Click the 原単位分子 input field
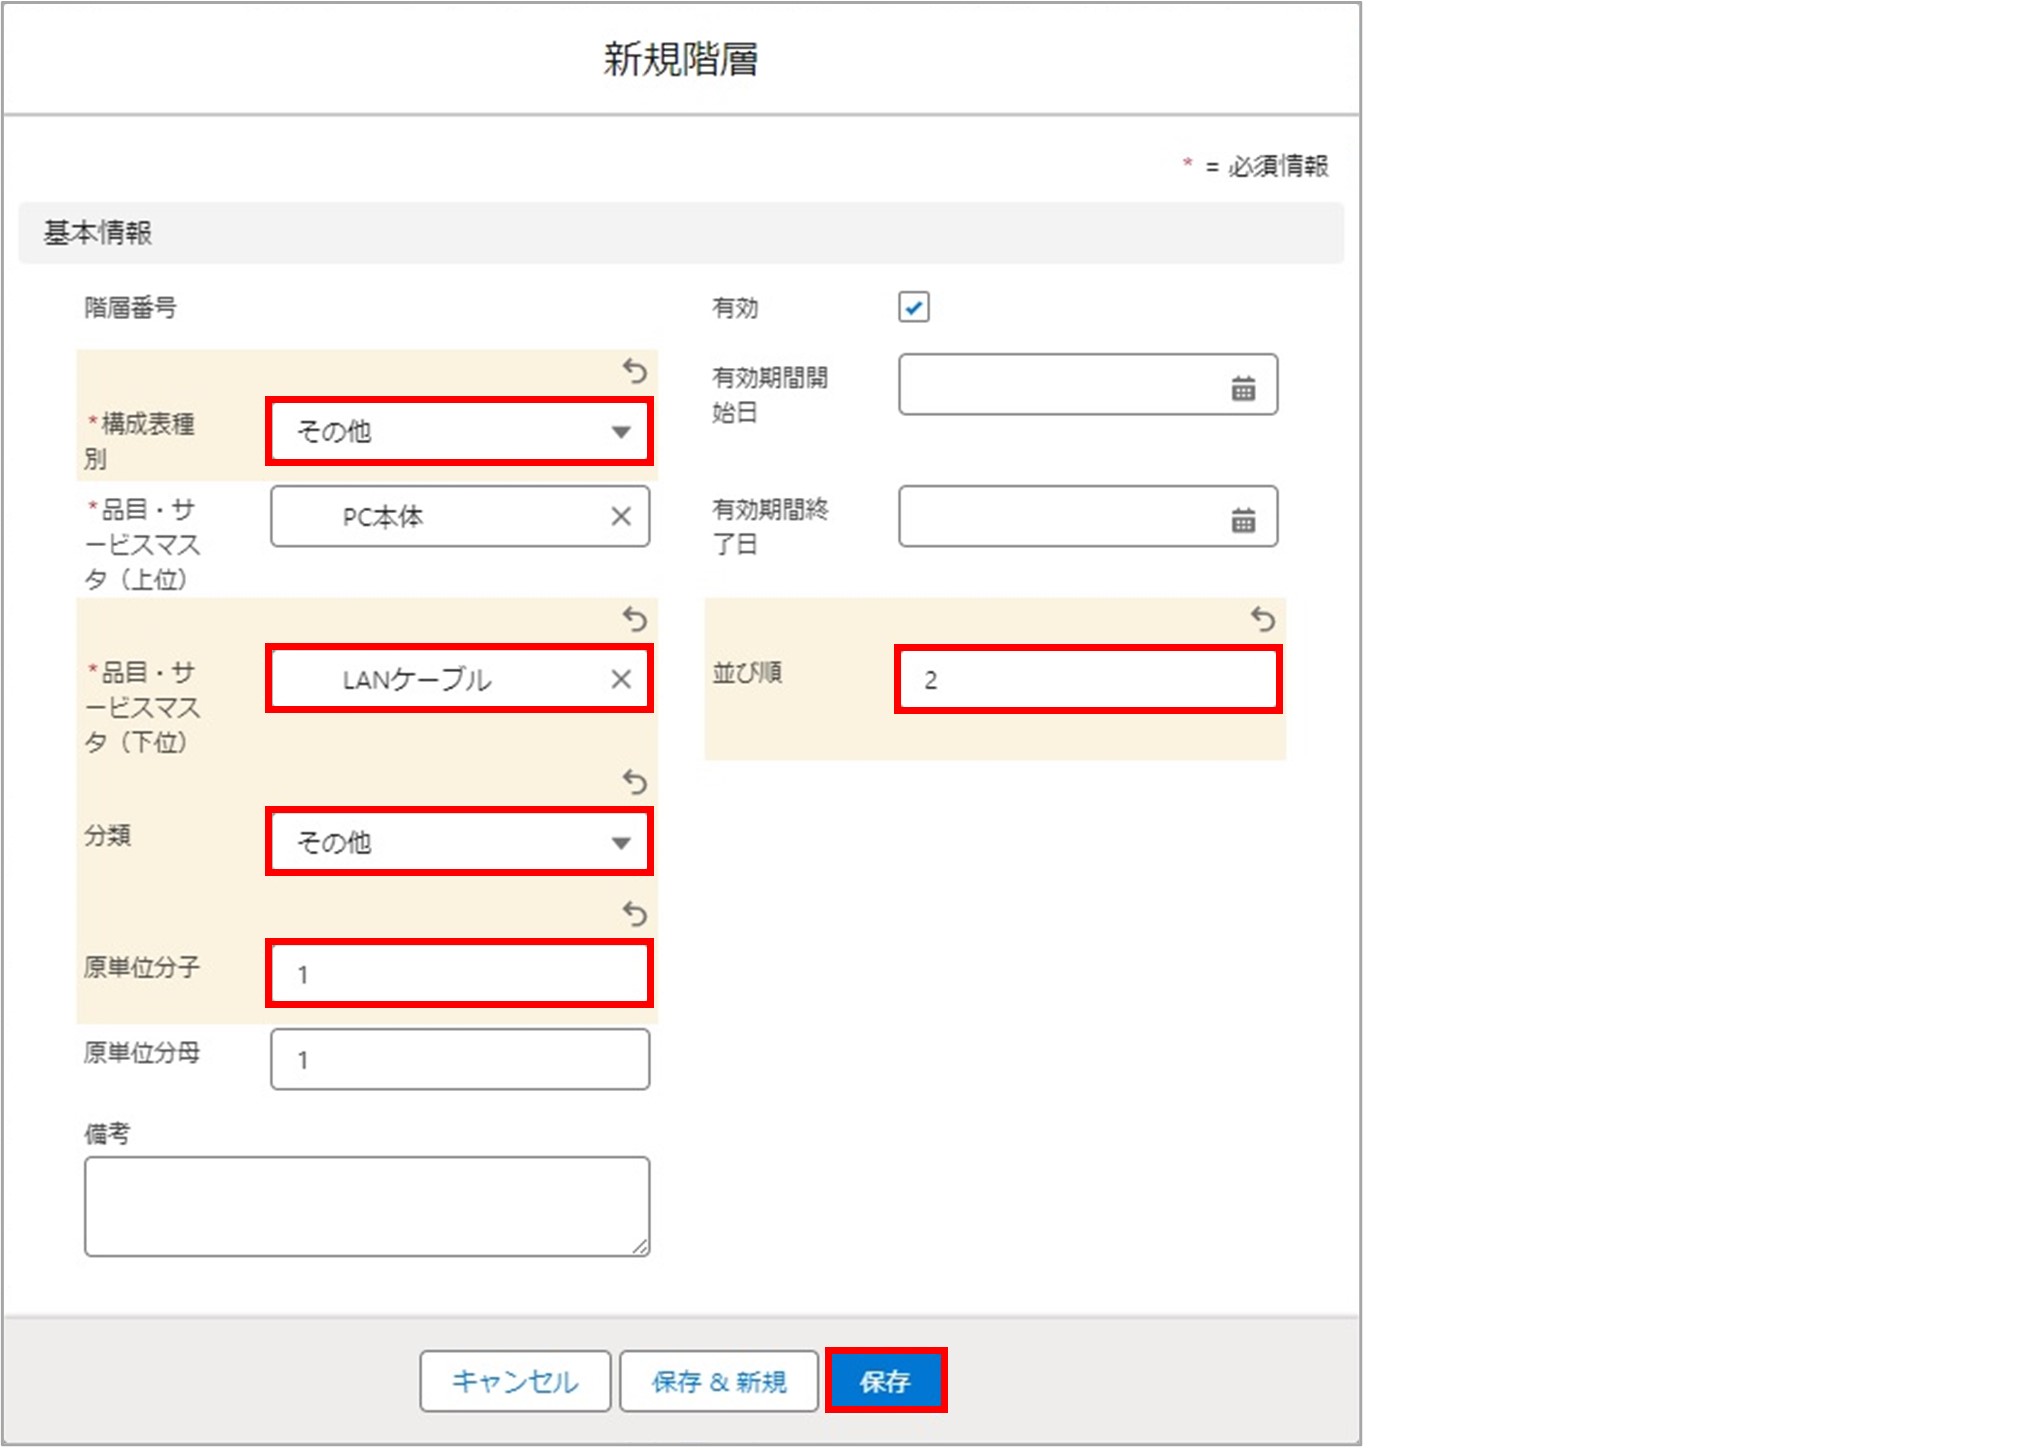Screen dimensions: 2027x1452 tap(459, 974)
